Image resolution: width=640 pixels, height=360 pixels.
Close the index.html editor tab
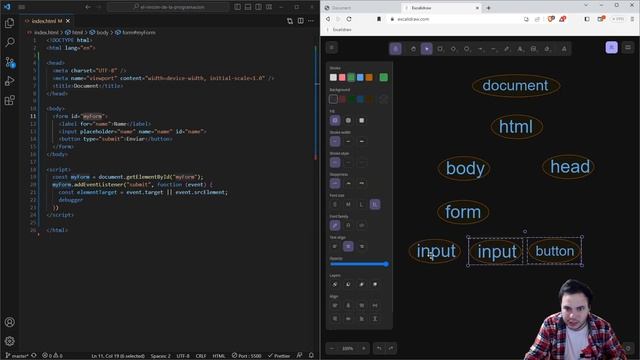[x=68, y=21]
